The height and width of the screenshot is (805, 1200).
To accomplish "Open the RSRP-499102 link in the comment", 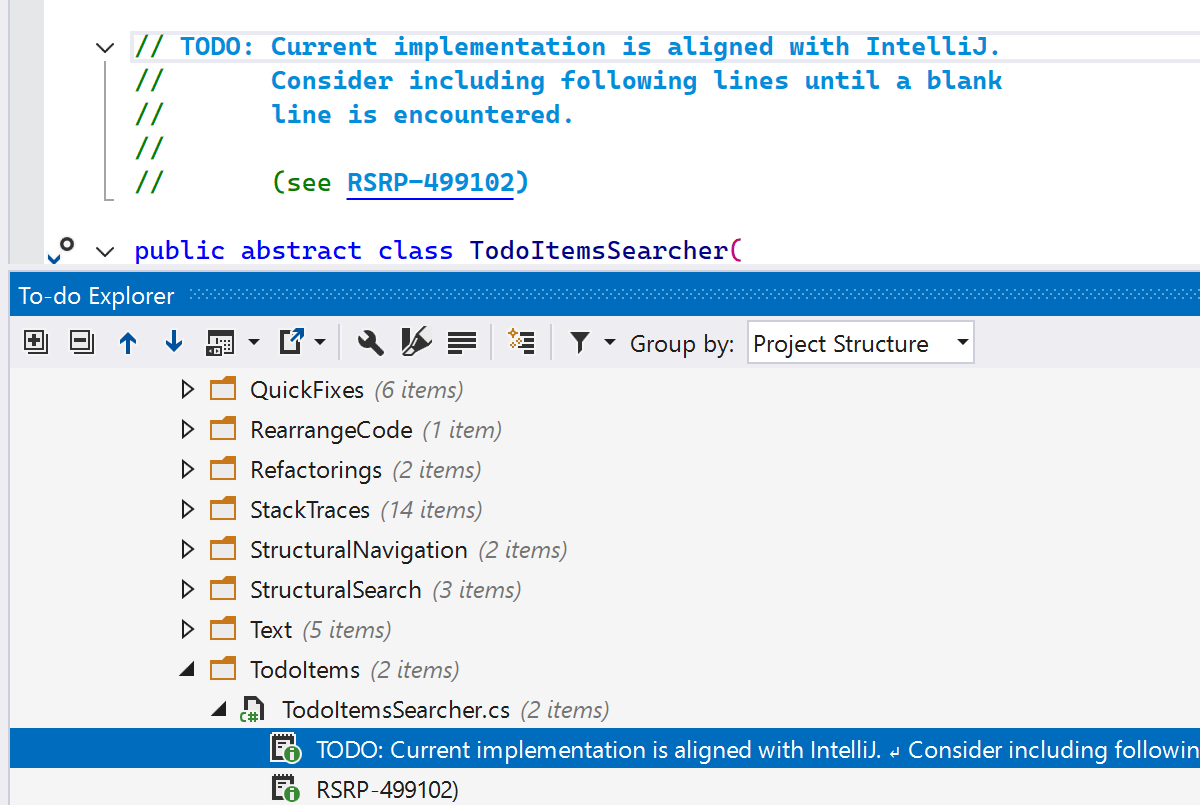I will (430, 183).
